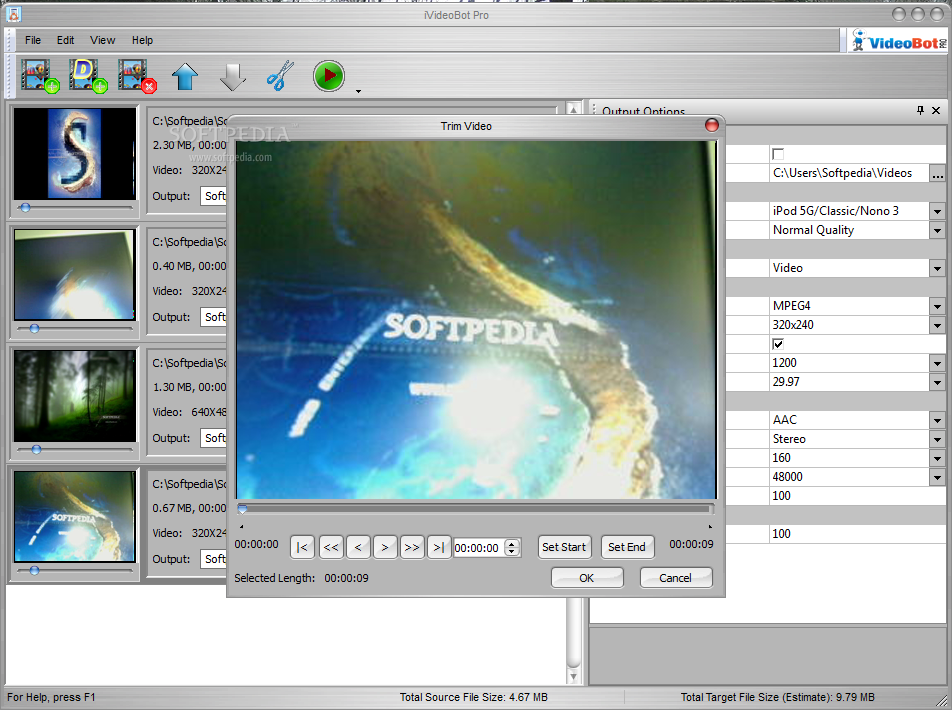This screenshot has height=710, width=952.
Task: Click the C:\Users\Softpedia\Videos path field
Action: pyautogui.click(x=849, y=173)
